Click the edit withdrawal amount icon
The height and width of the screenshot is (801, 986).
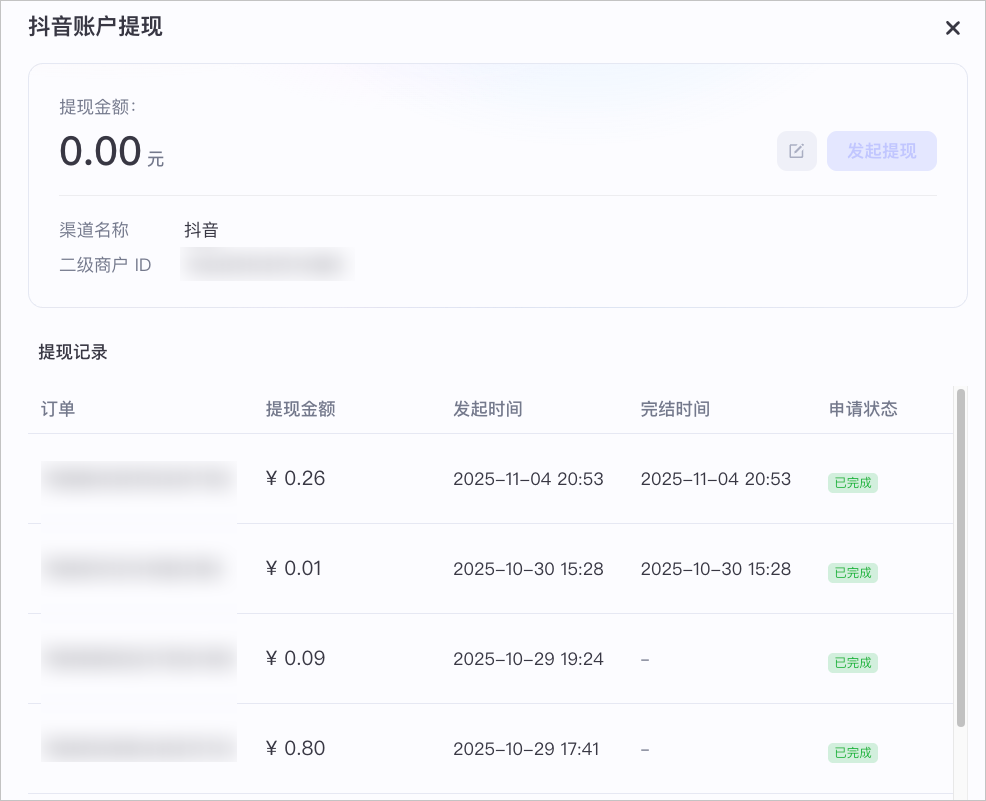(x=797, y=151)
